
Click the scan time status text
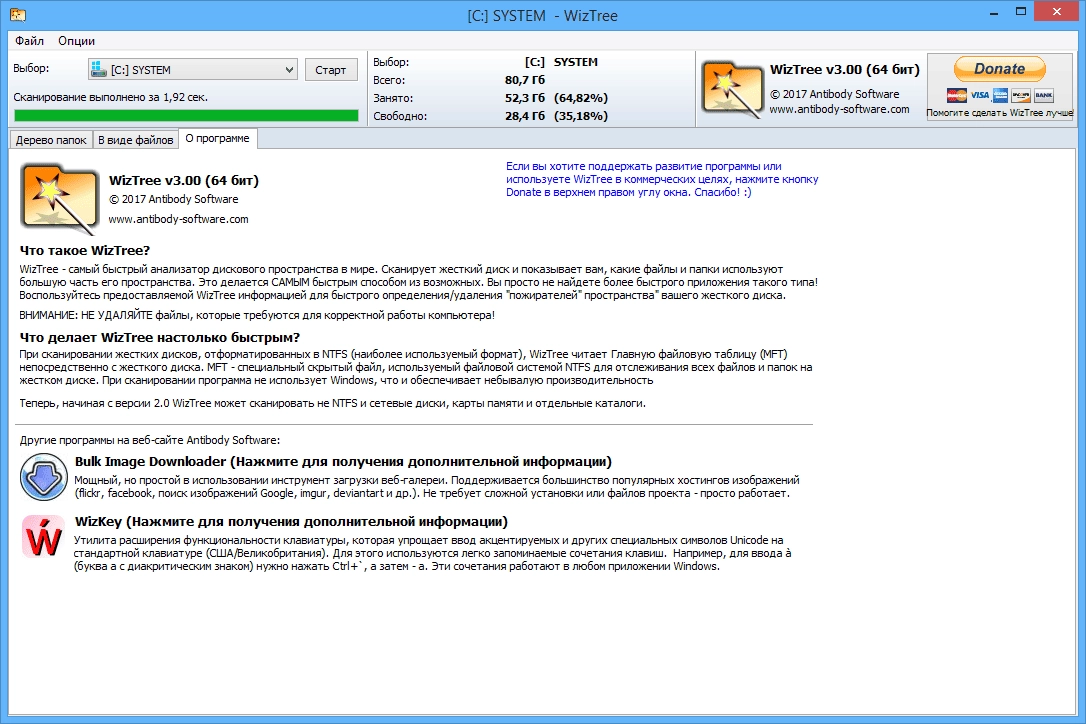(x=111, y=97)
